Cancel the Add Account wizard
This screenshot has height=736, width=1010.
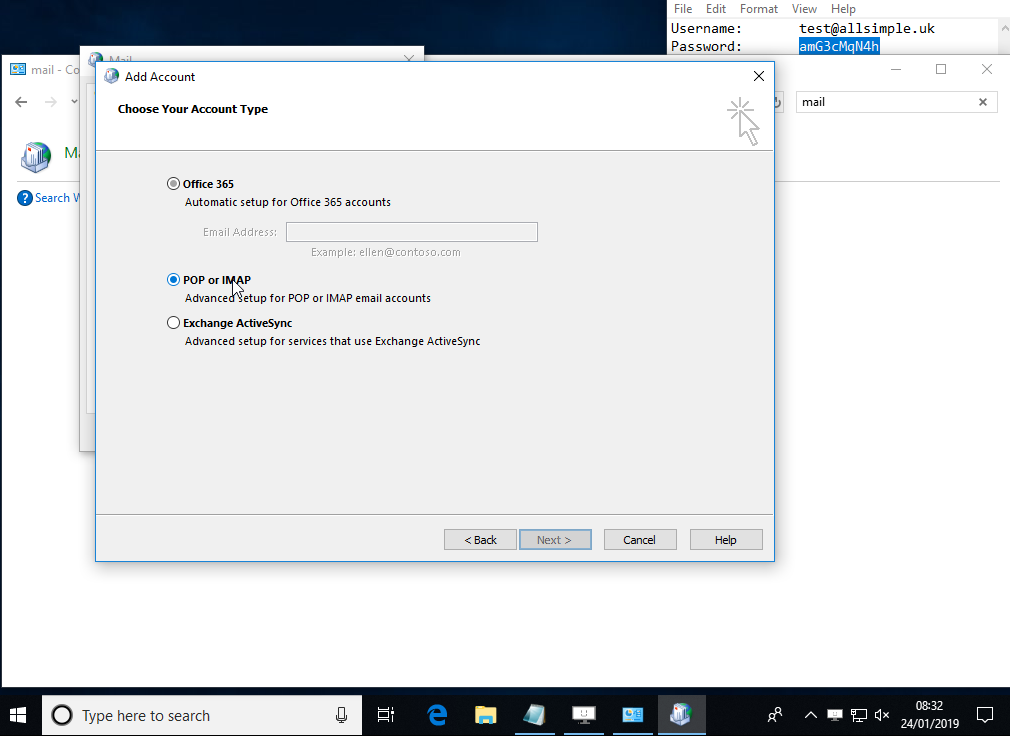[x=639, y=540]
